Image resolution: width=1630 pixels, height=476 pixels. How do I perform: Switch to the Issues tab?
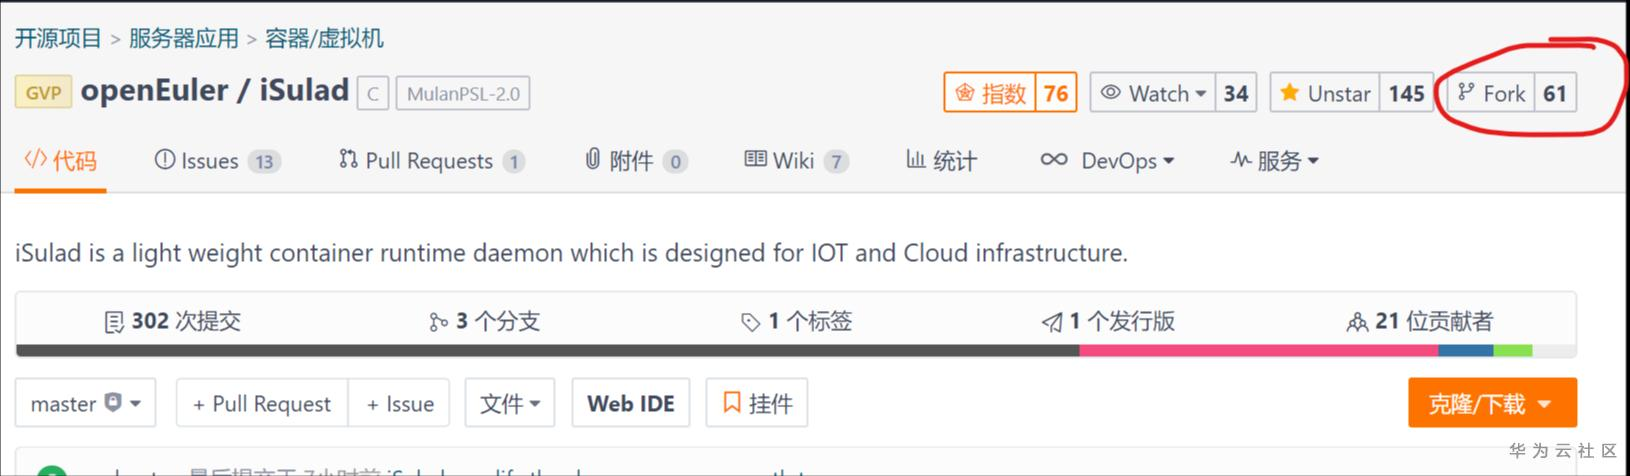216,161
